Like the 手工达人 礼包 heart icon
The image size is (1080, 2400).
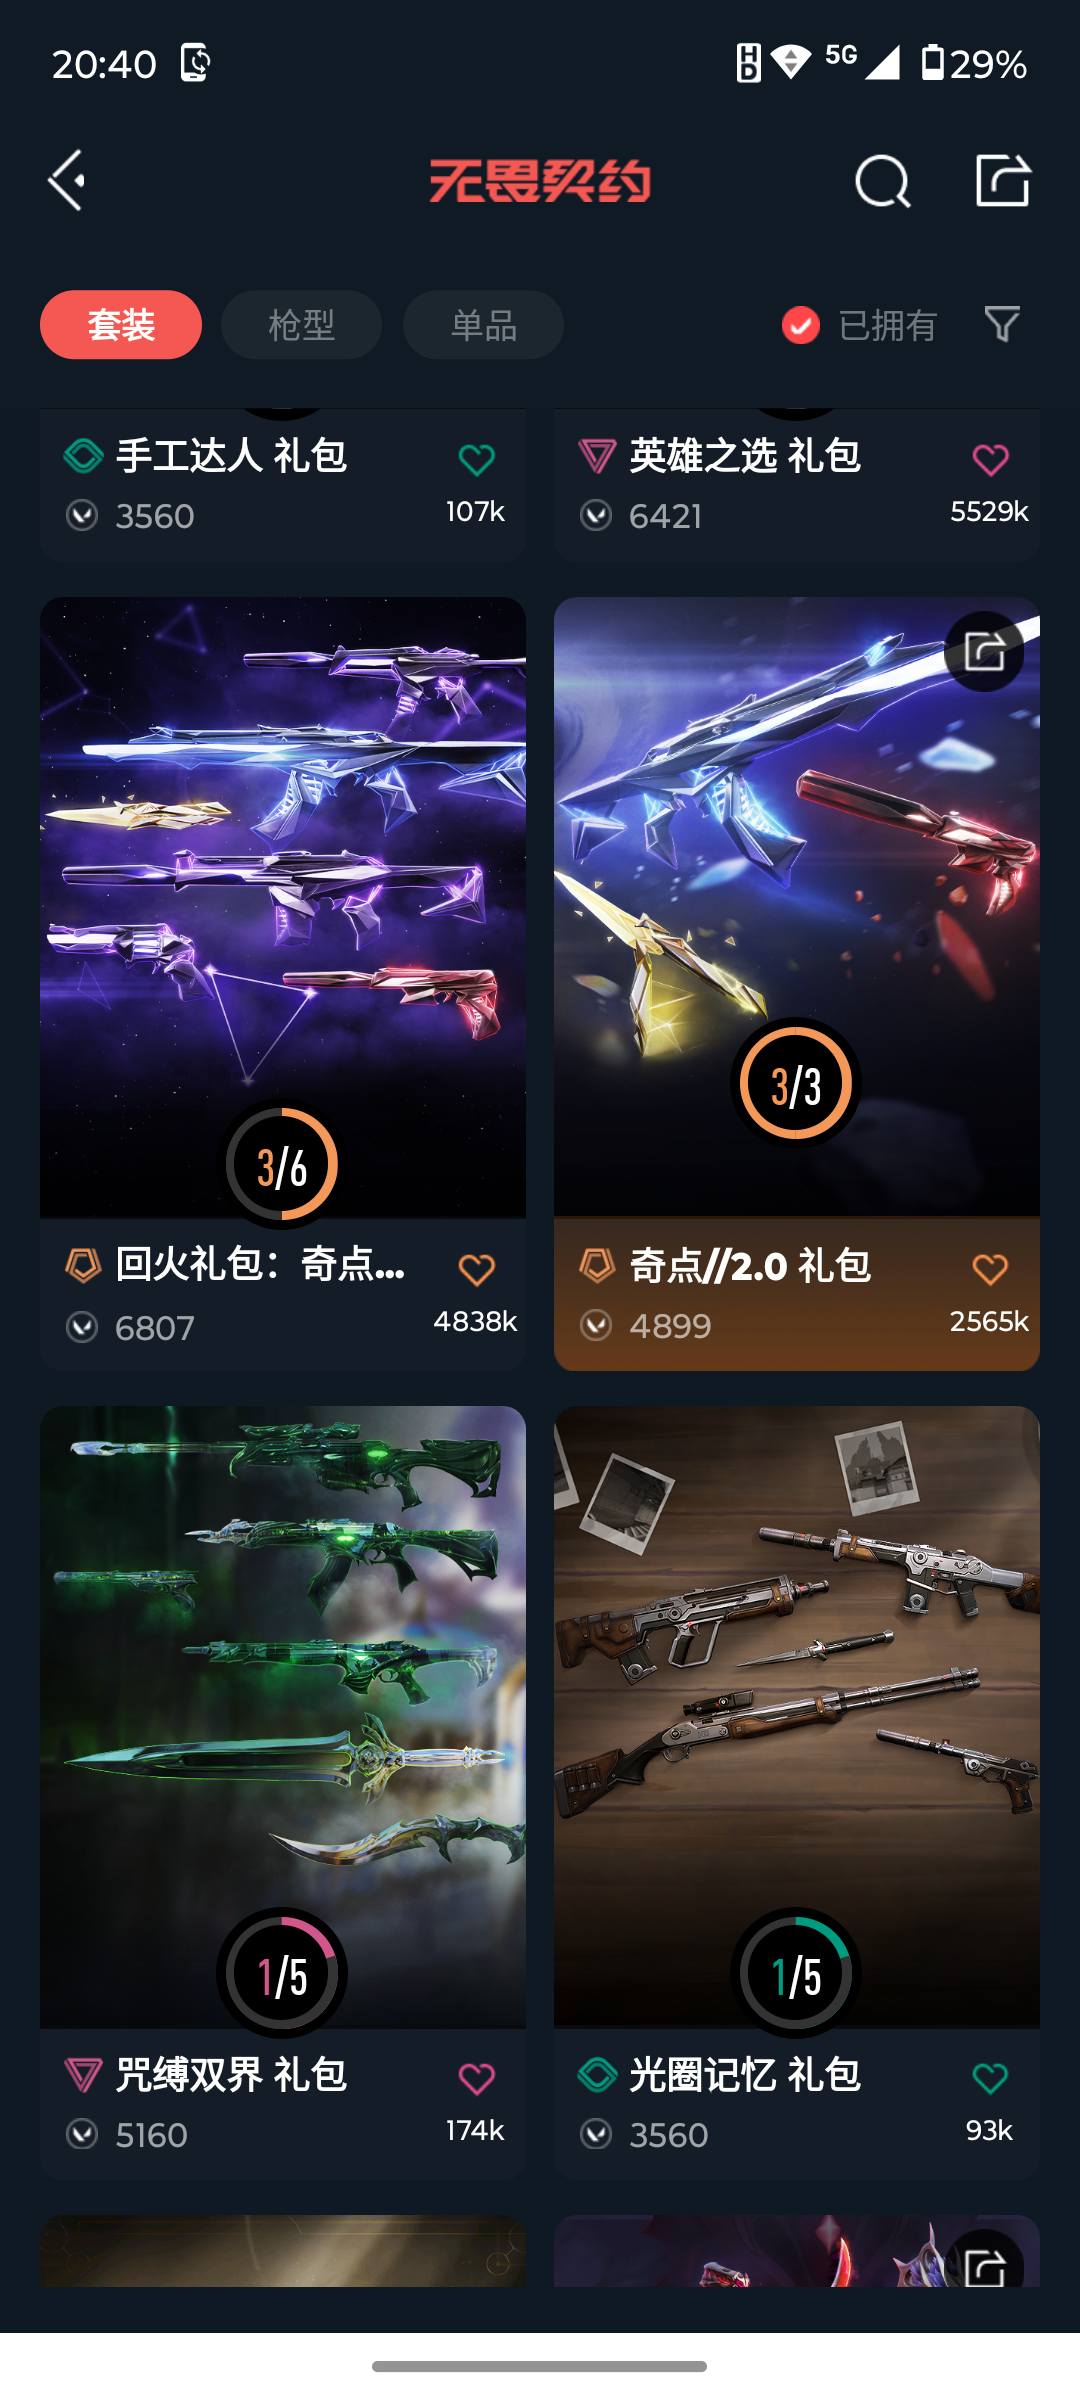[477, 460]
